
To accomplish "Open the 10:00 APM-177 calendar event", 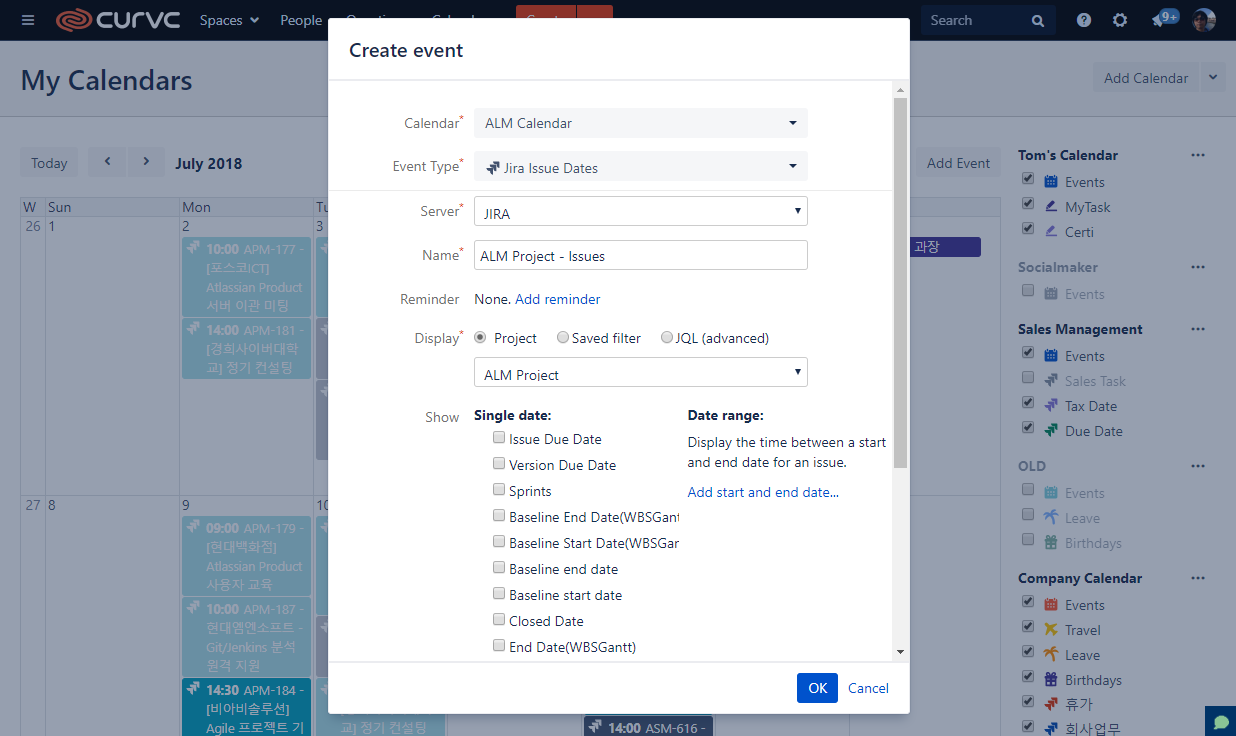I will (247, 277).
